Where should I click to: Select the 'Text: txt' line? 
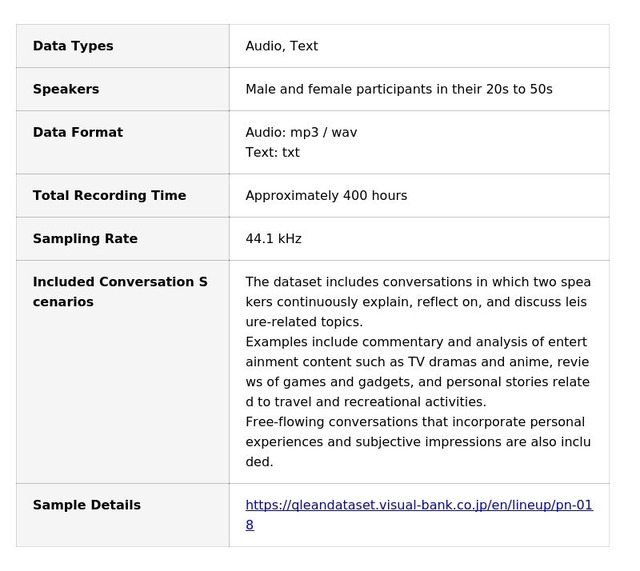pyautogui.click(x=272, y=152)
